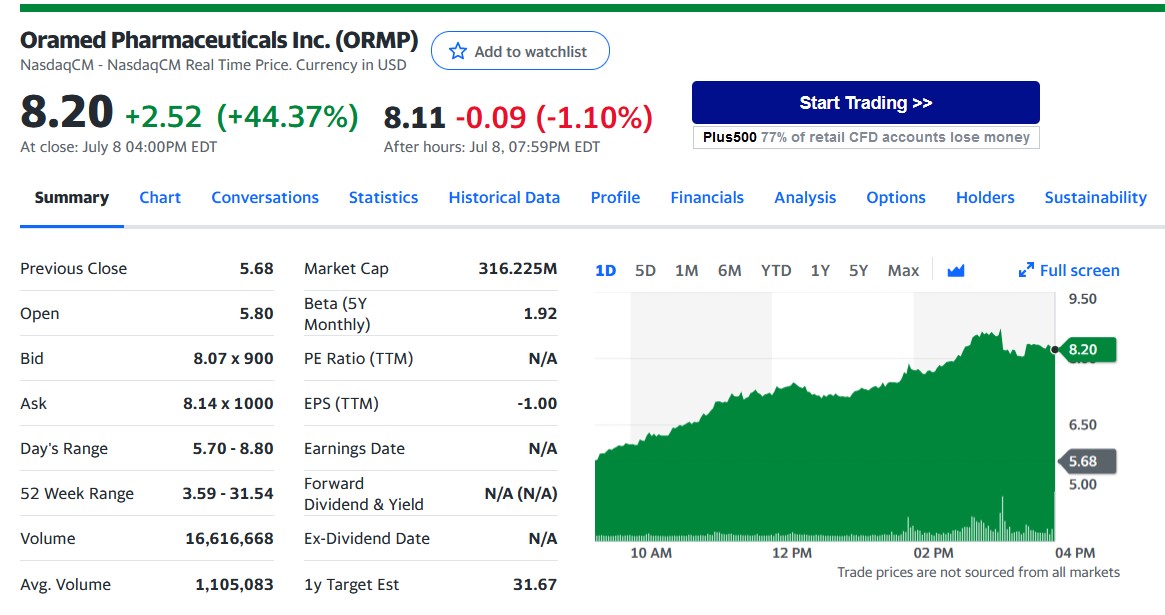Open the Financials tab
The image size is (1165, 615).
(x=707, y=197)
